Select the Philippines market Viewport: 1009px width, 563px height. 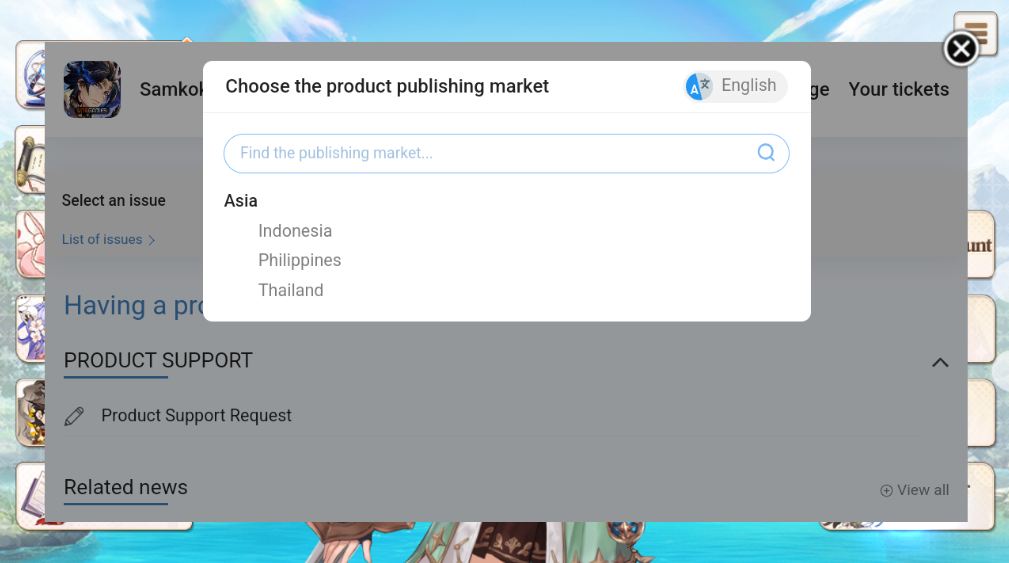(x=299, y=261)
